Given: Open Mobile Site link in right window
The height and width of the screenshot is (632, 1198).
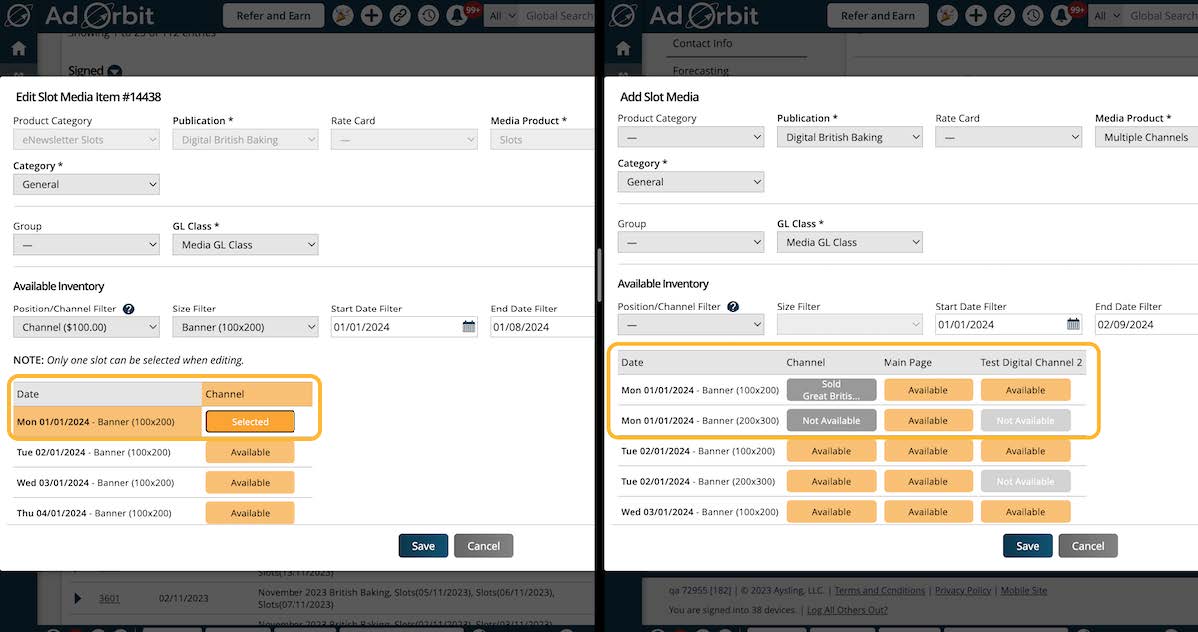Looking at the screenshot, I should click(x=1024, y=591).
